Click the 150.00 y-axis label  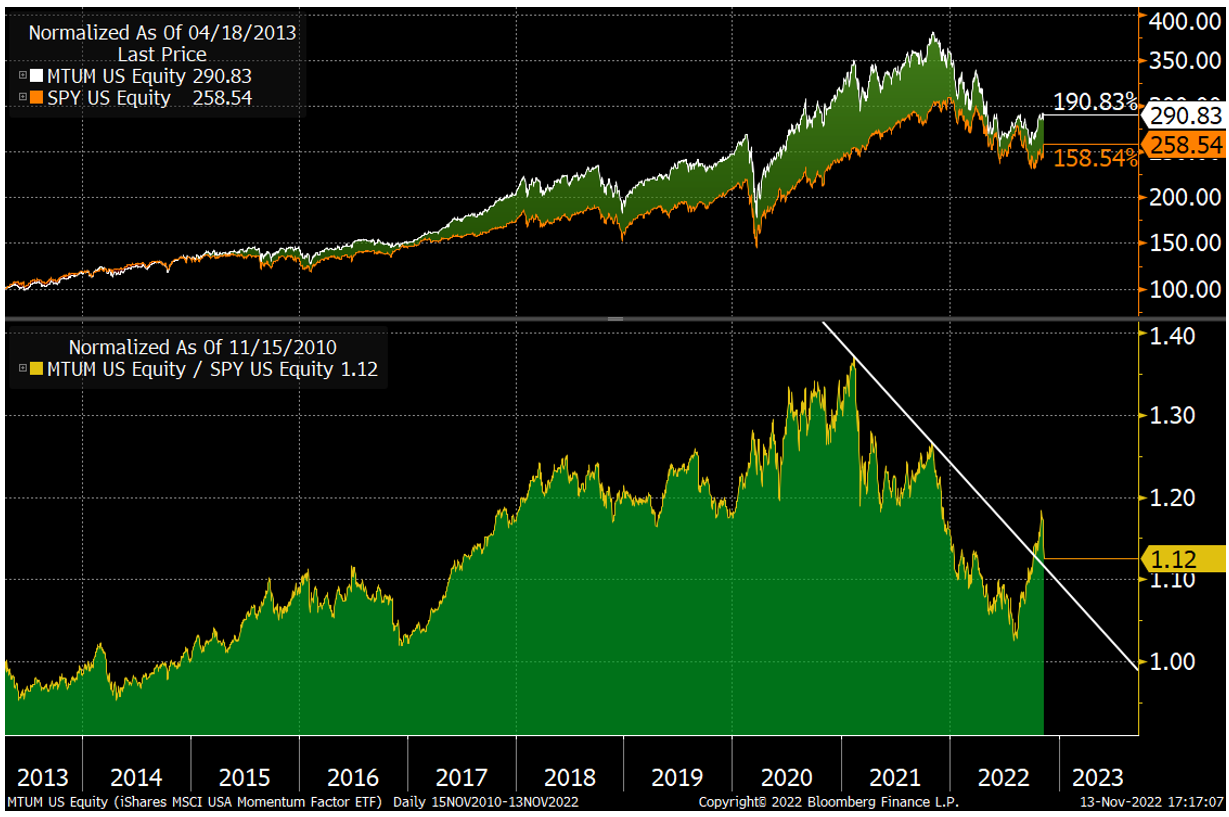(x=1185, y=243)
